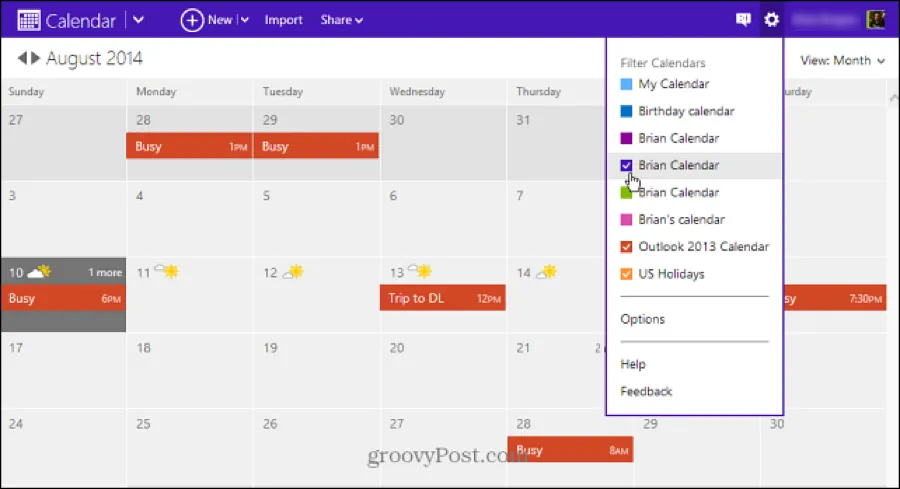Image resolution: width=900 pixels, height=489 pixels.
Task: Open the Share dropdown menu
Action: pos(341,20)
